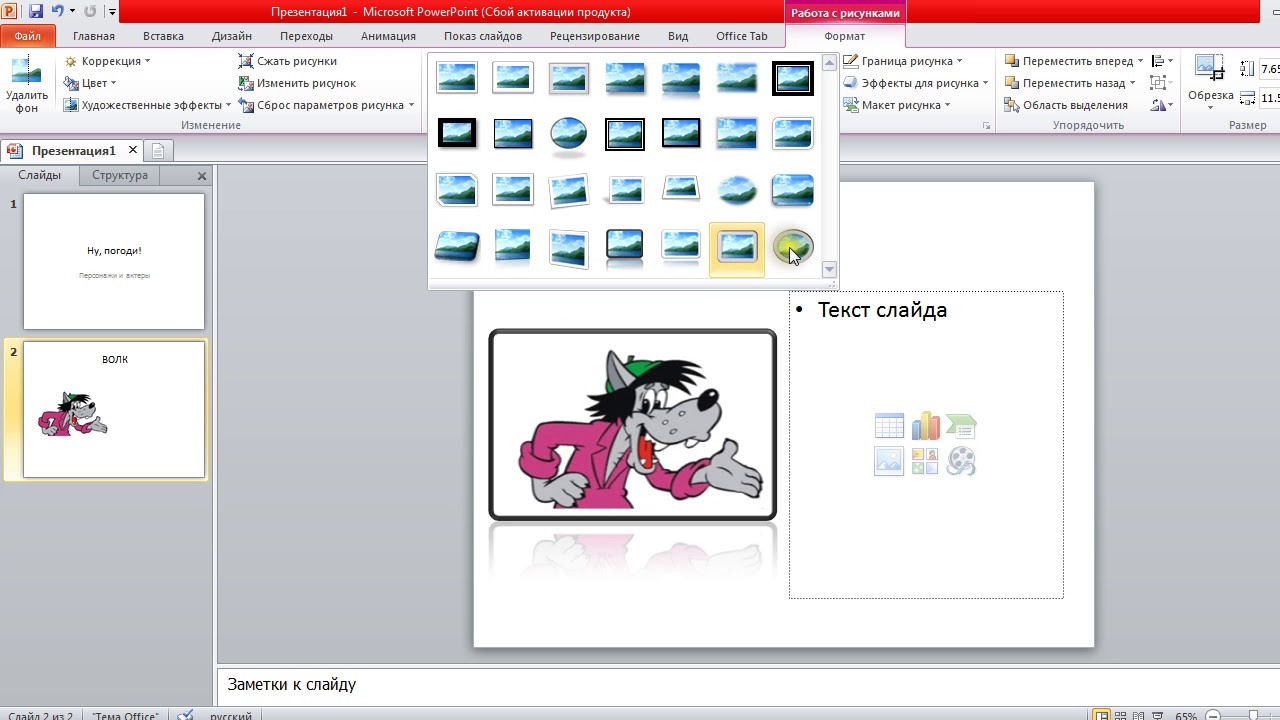Click new document tab icon
Screen dimensions: 1280x720
[158, 151]
